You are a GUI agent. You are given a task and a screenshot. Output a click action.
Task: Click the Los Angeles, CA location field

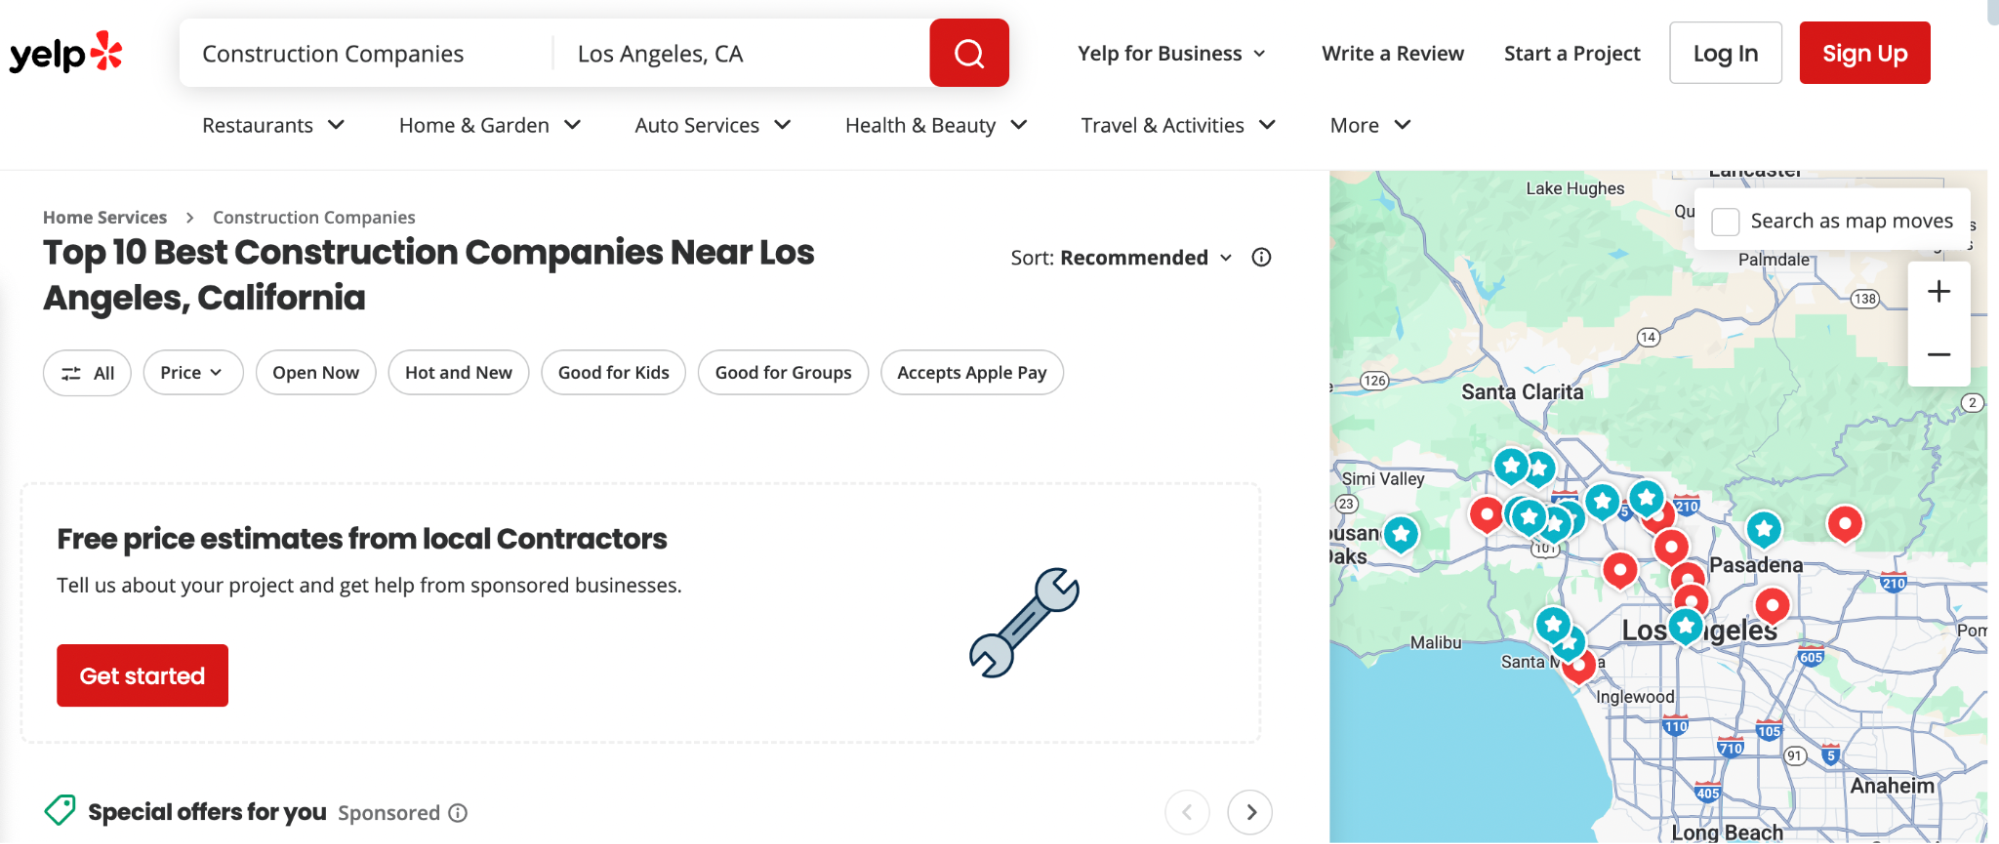(x=741, y=53)
